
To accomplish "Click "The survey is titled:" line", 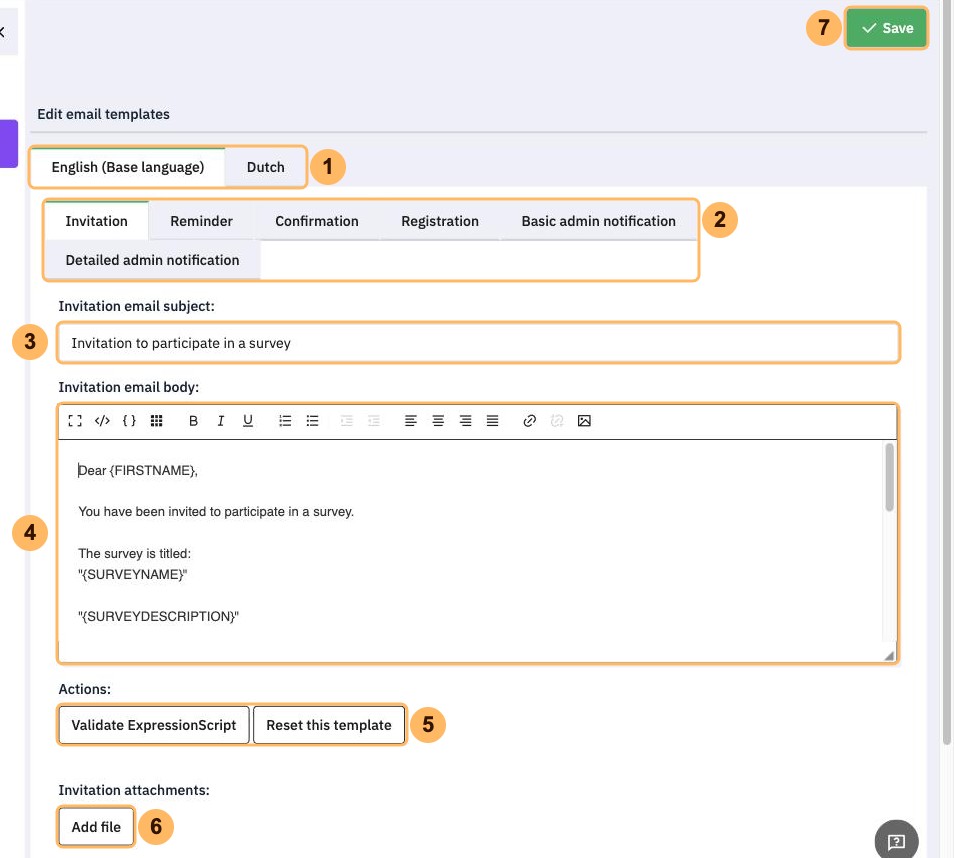I will pyautogui.click(x=134, y=553).
